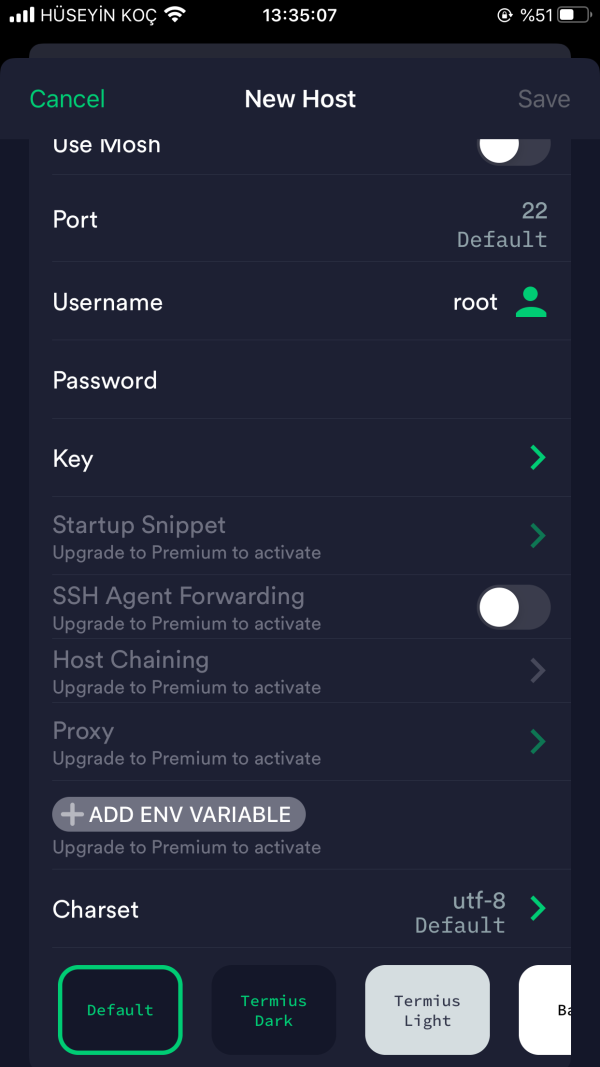Save the new host
Image resolution: width=600 pixels, height=1067 pixels.
(544, 99)
